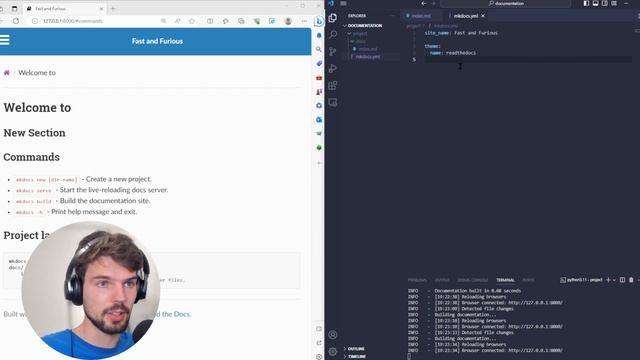This screenshot has width=640, height=360.
Task: Open the VS Code hamburger application menu
Action: click(x=343, y=3)
